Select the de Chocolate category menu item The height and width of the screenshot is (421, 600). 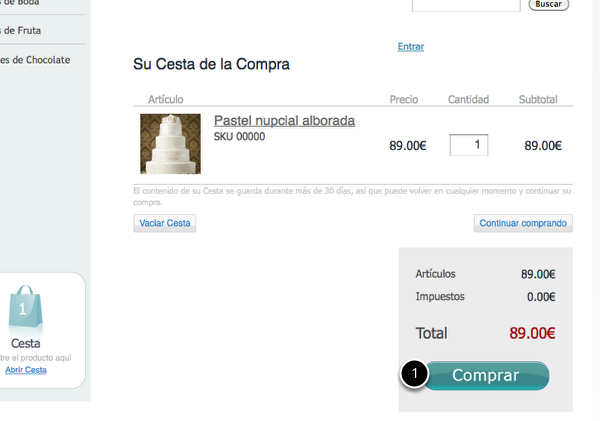click(35, 60)
